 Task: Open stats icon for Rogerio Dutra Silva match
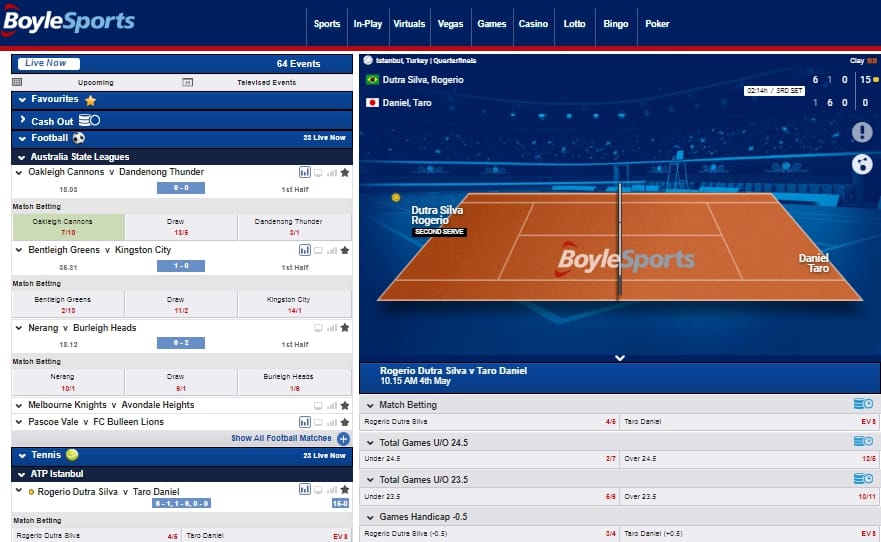pos(304,490)
